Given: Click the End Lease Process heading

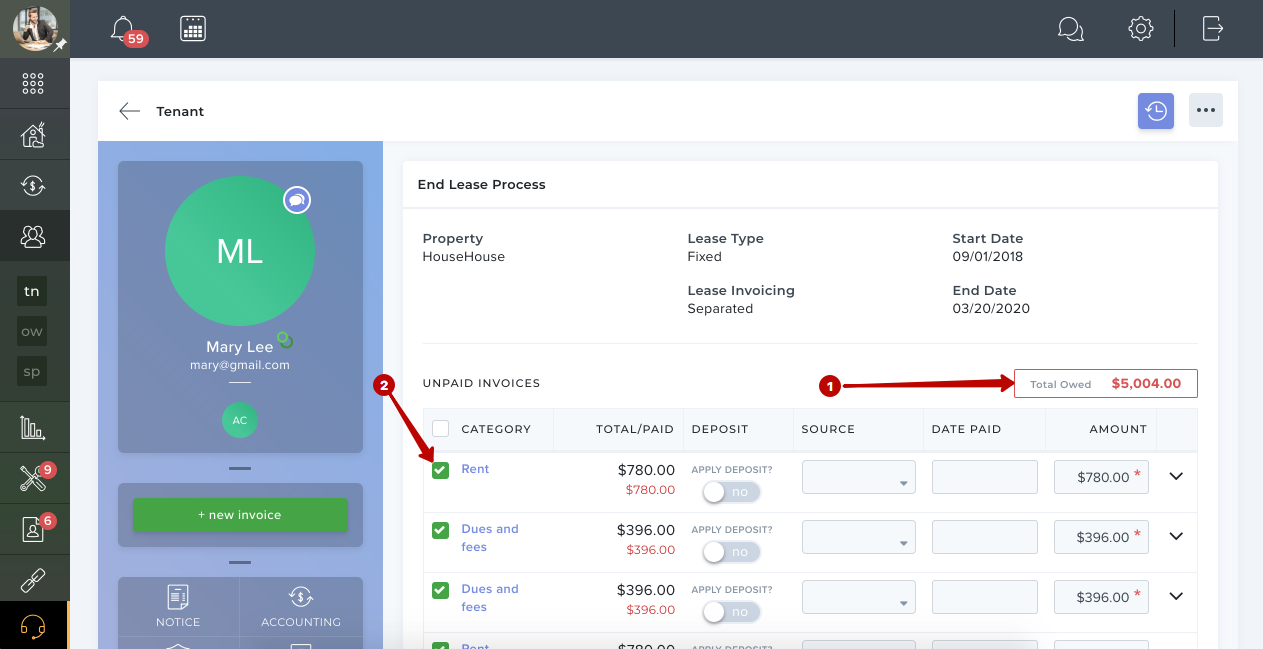Looking at the screenshot, I should pos(482,185).
